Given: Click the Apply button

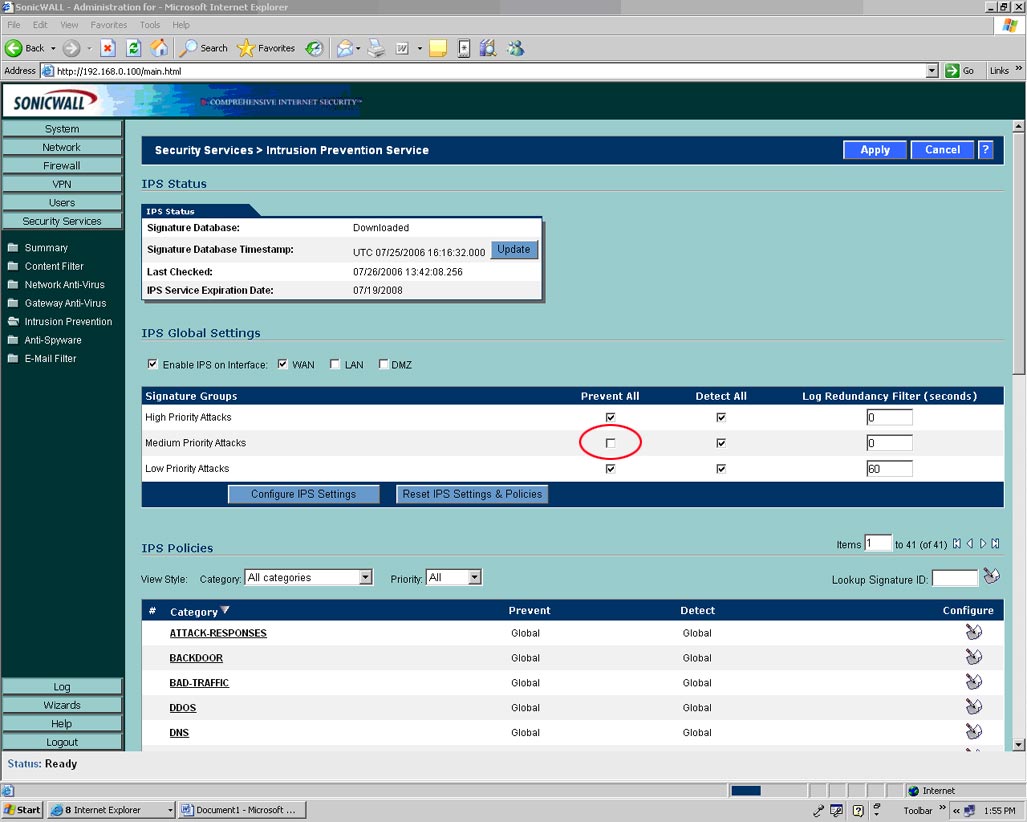Looking at the screenshot, I should [x=874, y=150].
